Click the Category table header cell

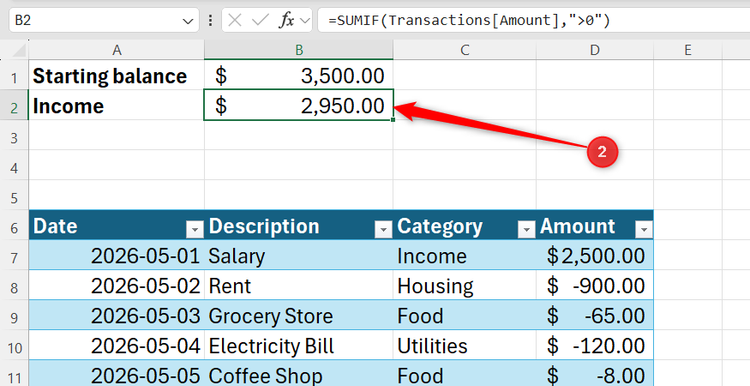tap(464, 225)
